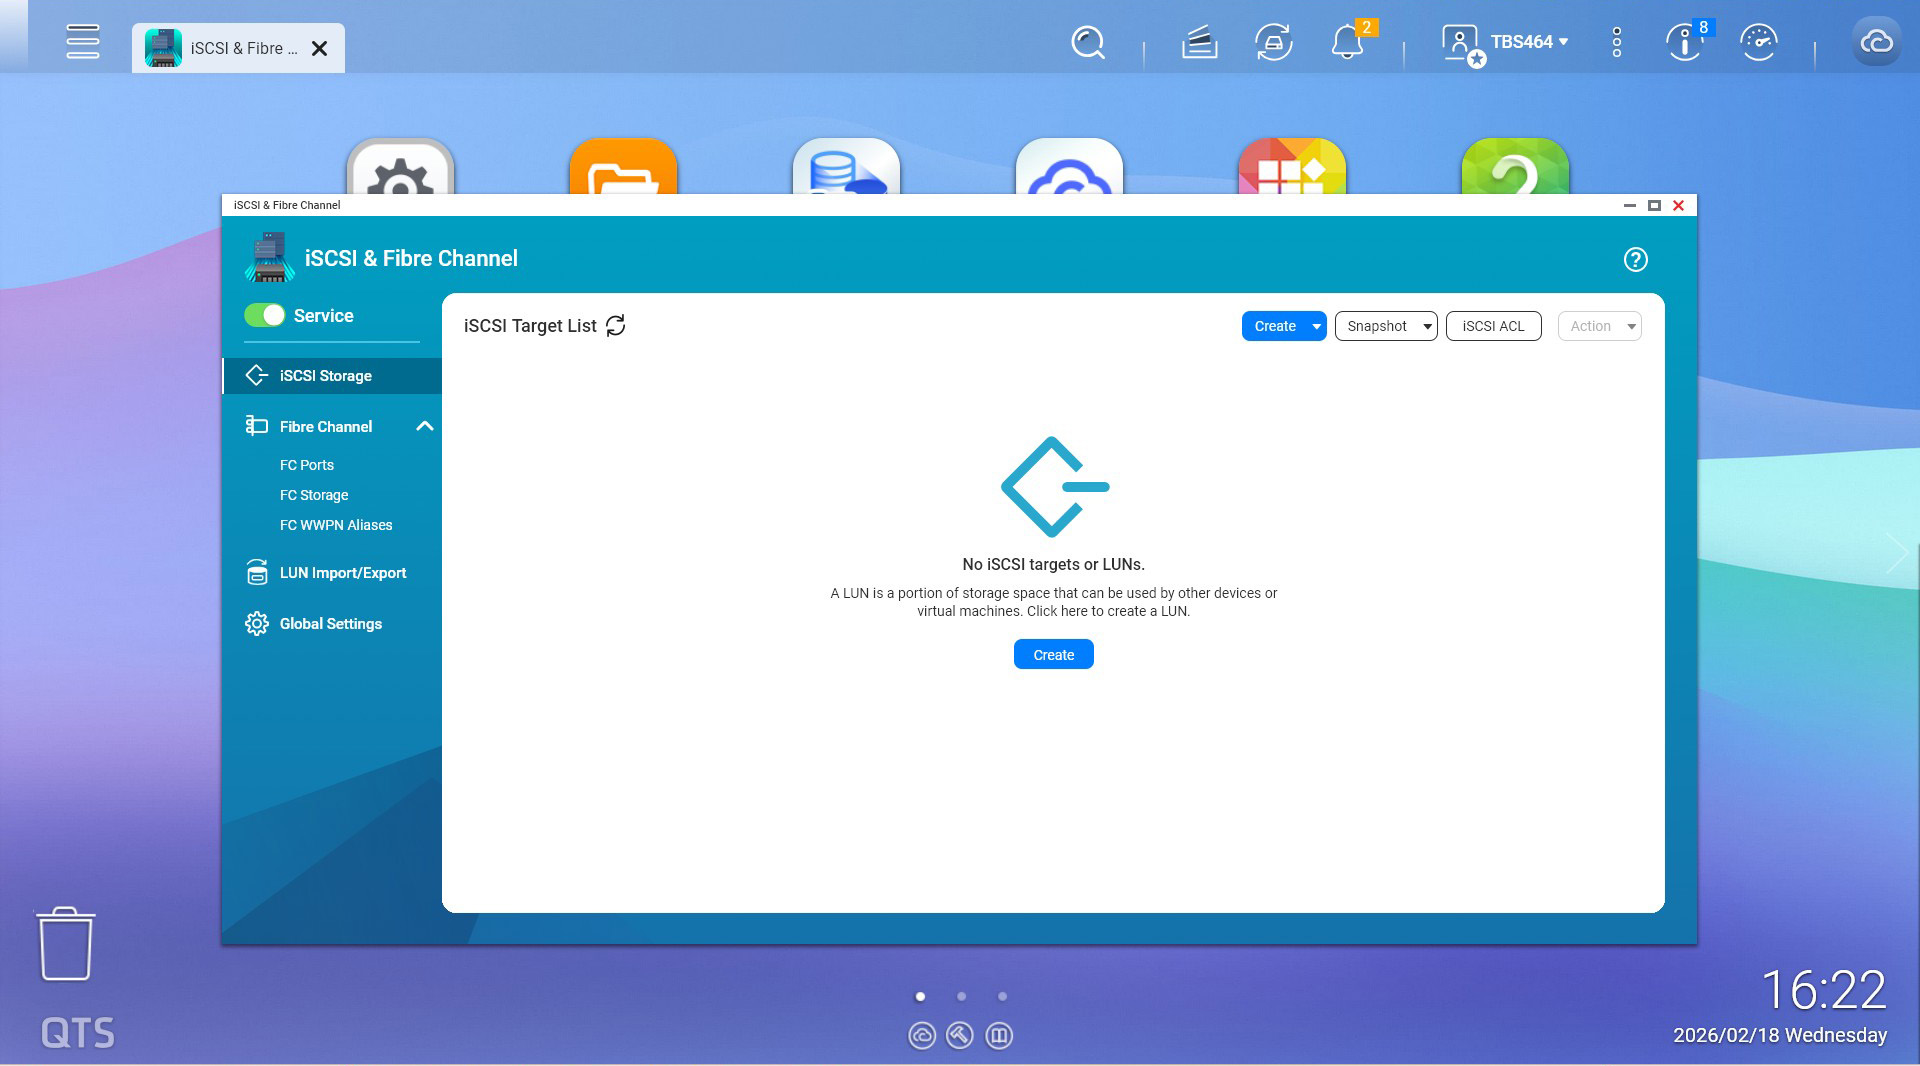Switch to the second desktop page dot
Image resolution: width=1920 pixels, height=1066 pixels.
pos(961,996)
